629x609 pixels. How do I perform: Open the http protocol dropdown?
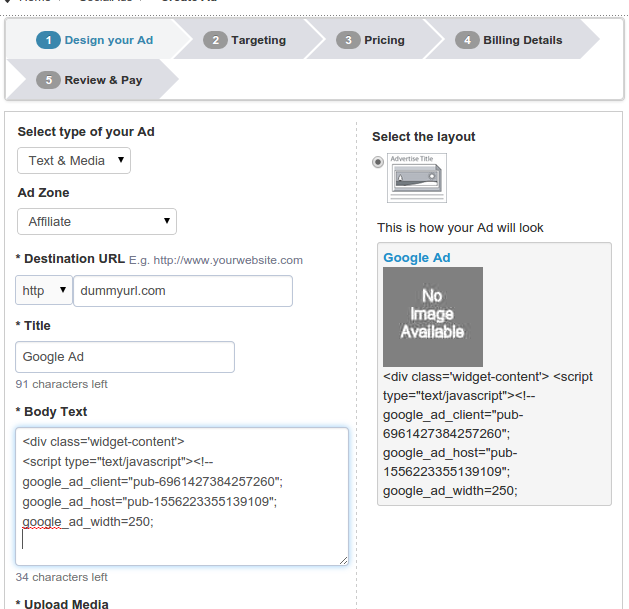(45, 291)
